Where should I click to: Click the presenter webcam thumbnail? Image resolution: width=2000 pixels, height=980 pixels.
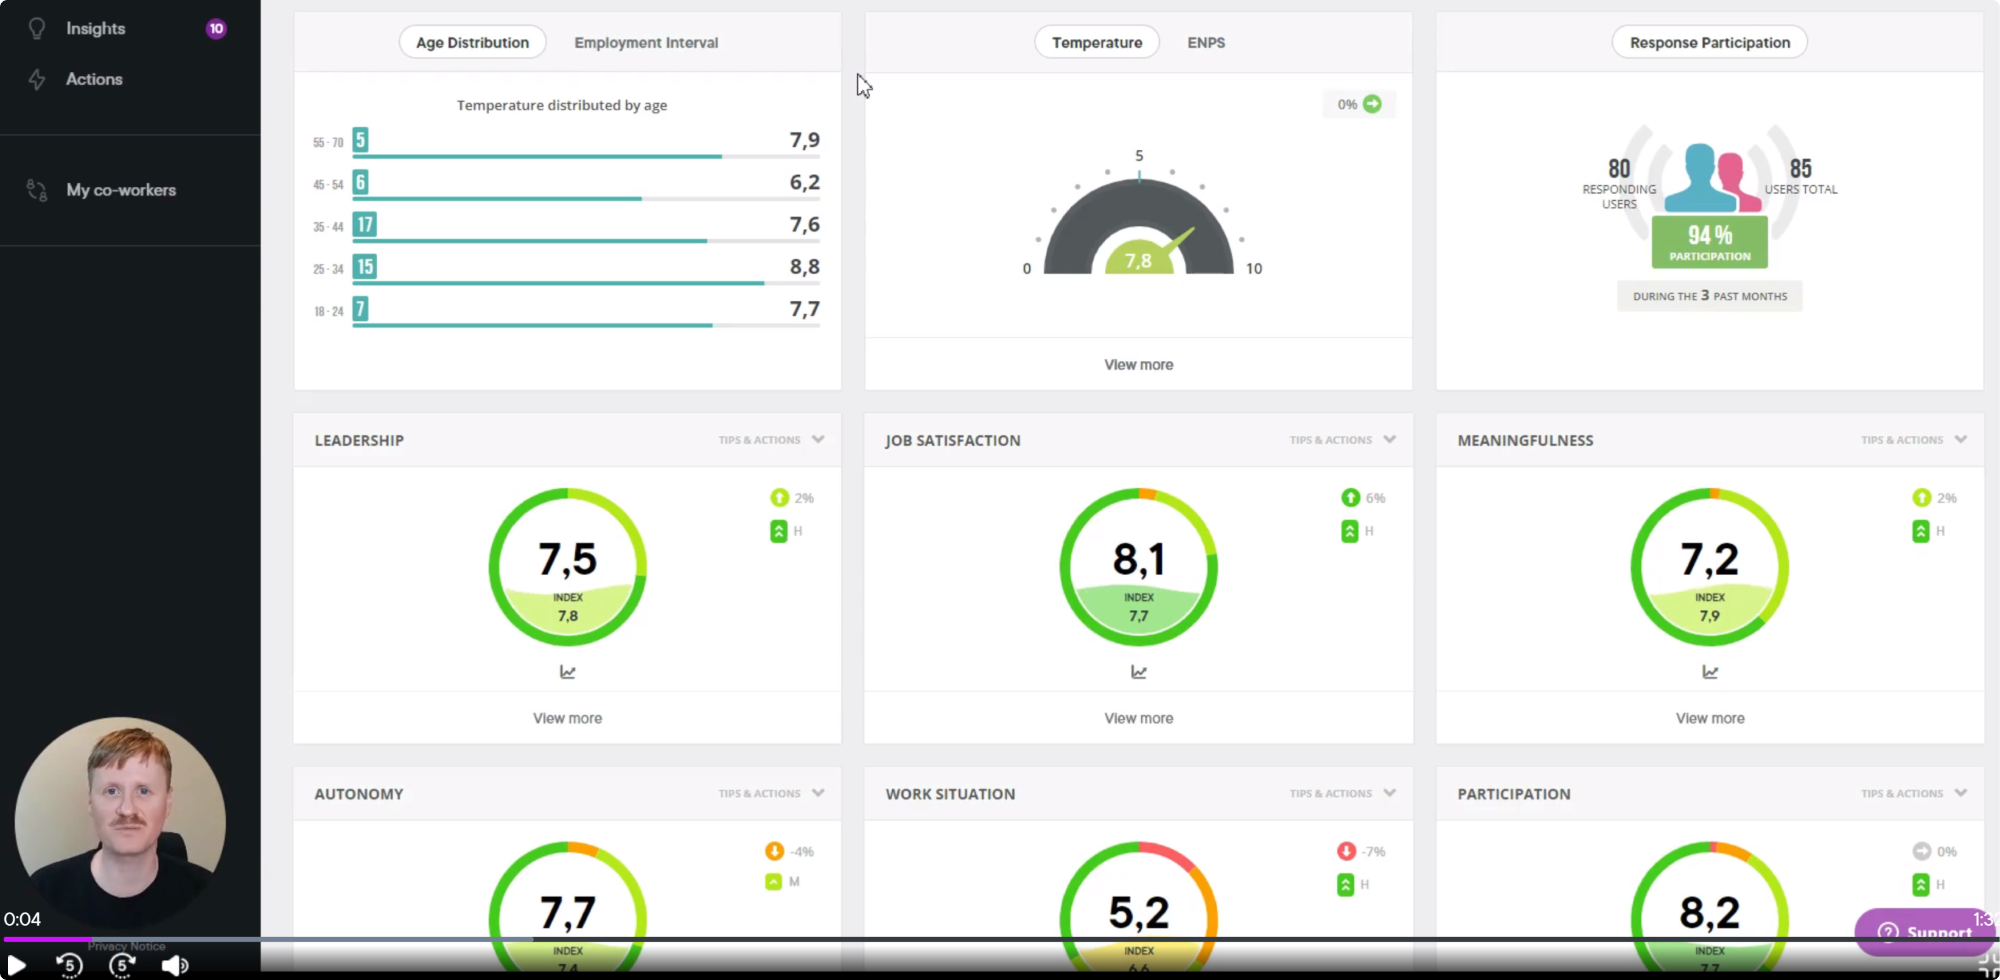click(120, 822)
